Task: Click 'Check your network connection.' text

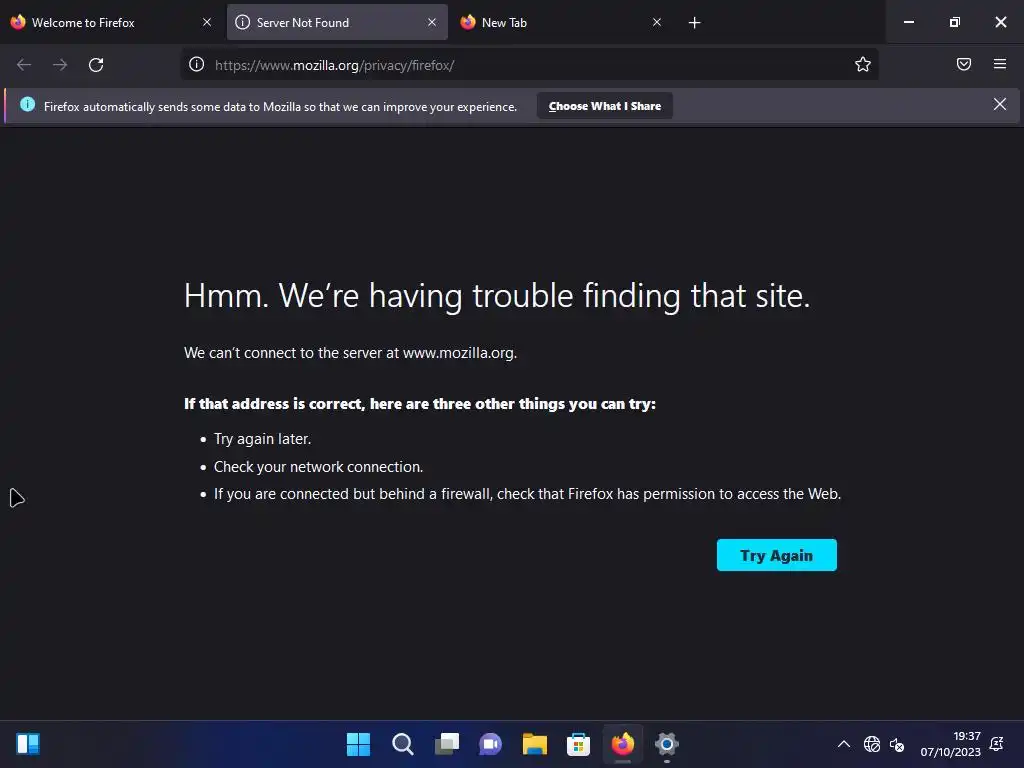Action: (319, 467)
